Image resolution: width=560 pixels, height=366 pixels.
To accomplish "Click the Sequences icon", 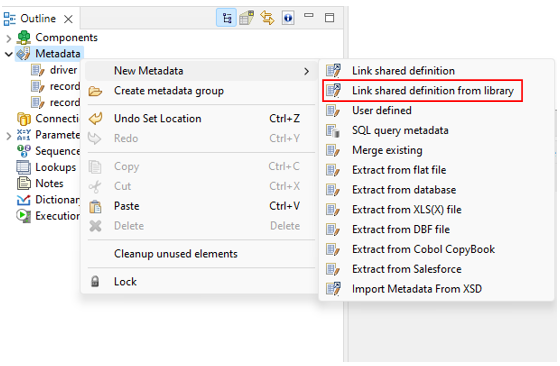I will point(24,151).
